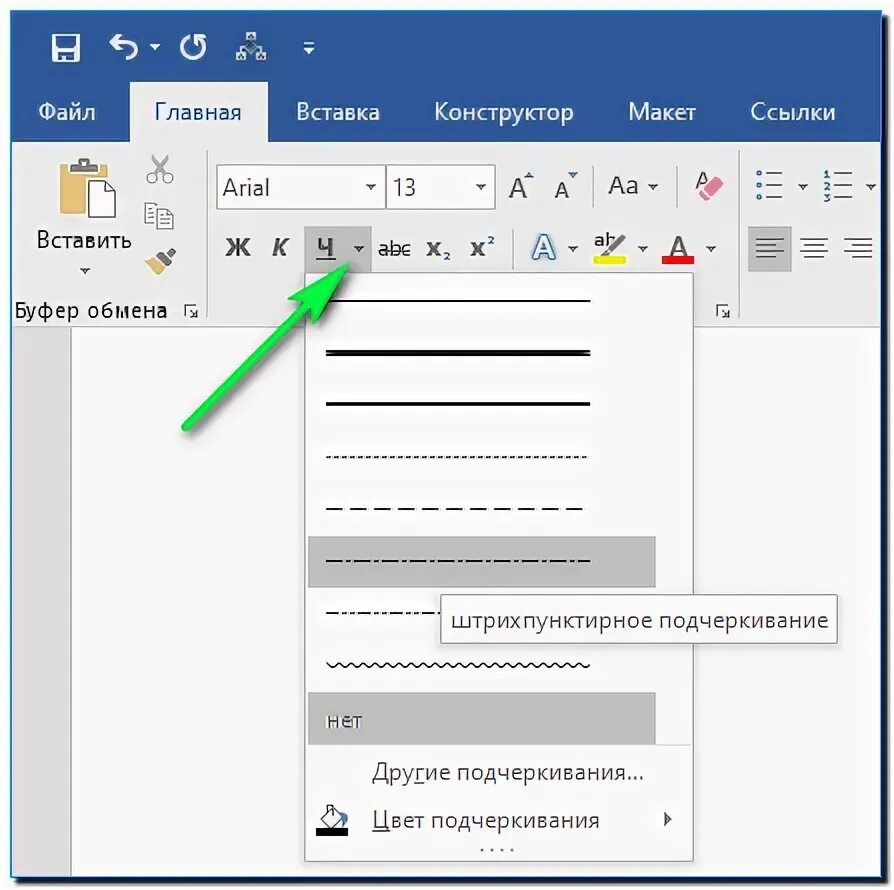Apply yellow text highlight color
This screenshot has height=890, width=894.
(609, 248)
